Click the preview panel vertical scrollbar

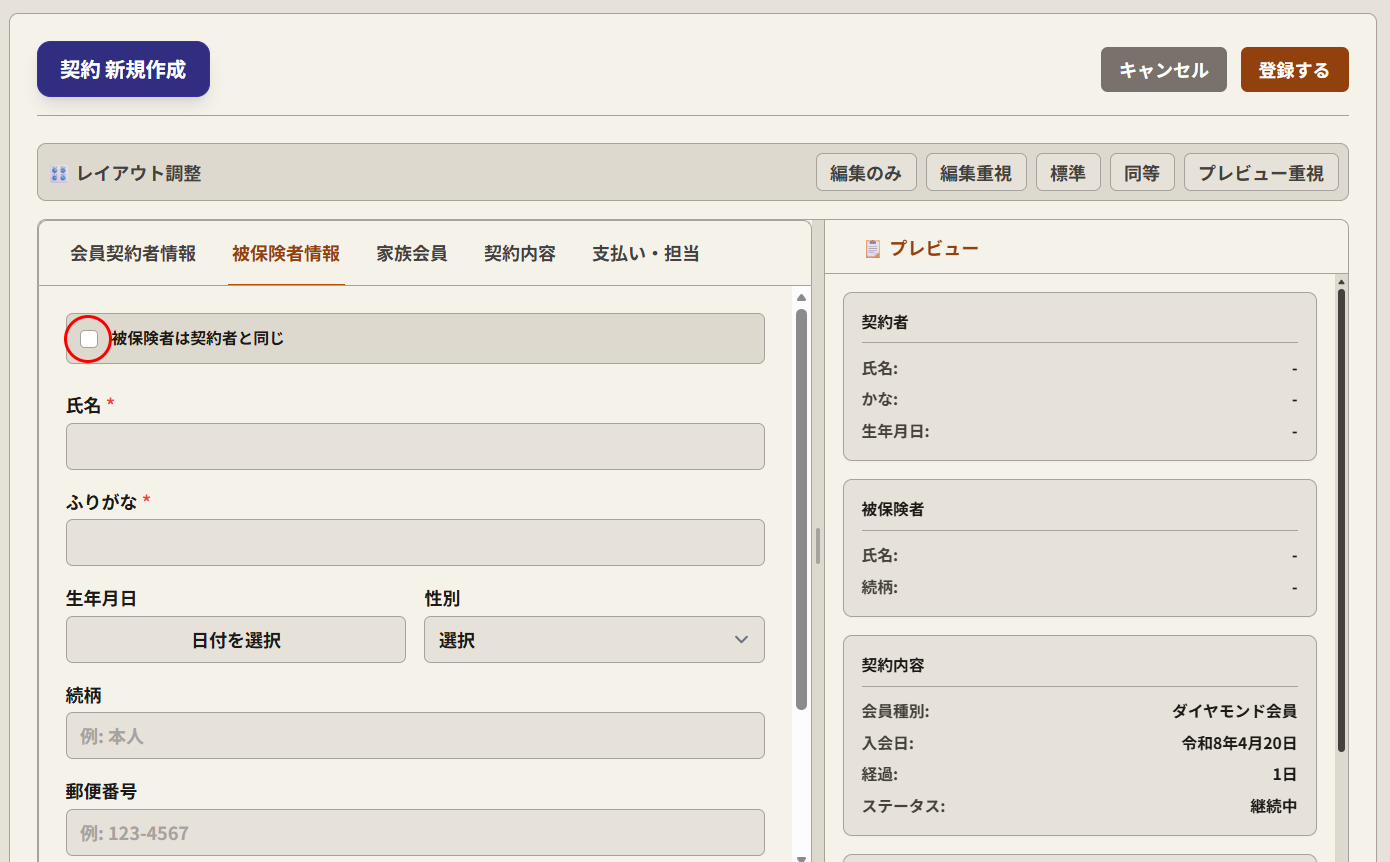click(1341, 520)
